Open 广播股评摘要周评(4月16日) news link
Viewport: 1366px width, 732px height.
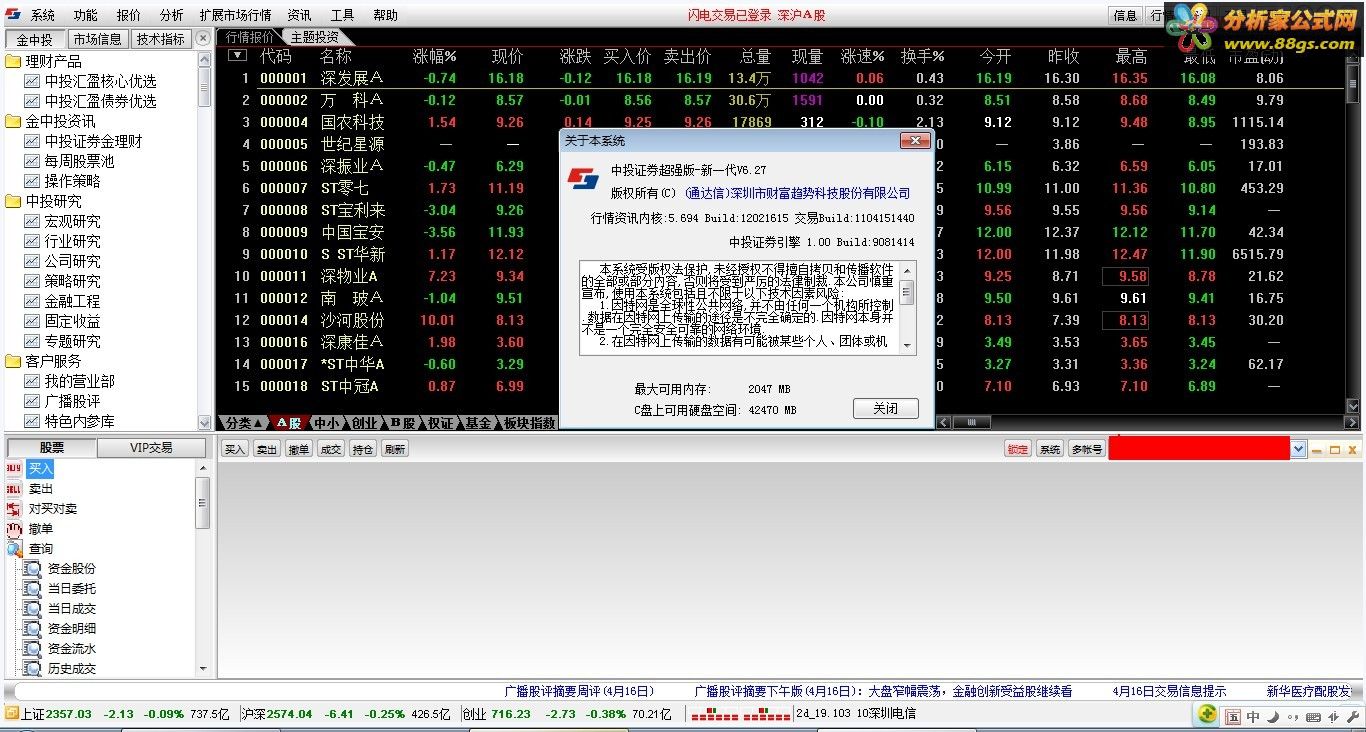click(x=579, y=691)
